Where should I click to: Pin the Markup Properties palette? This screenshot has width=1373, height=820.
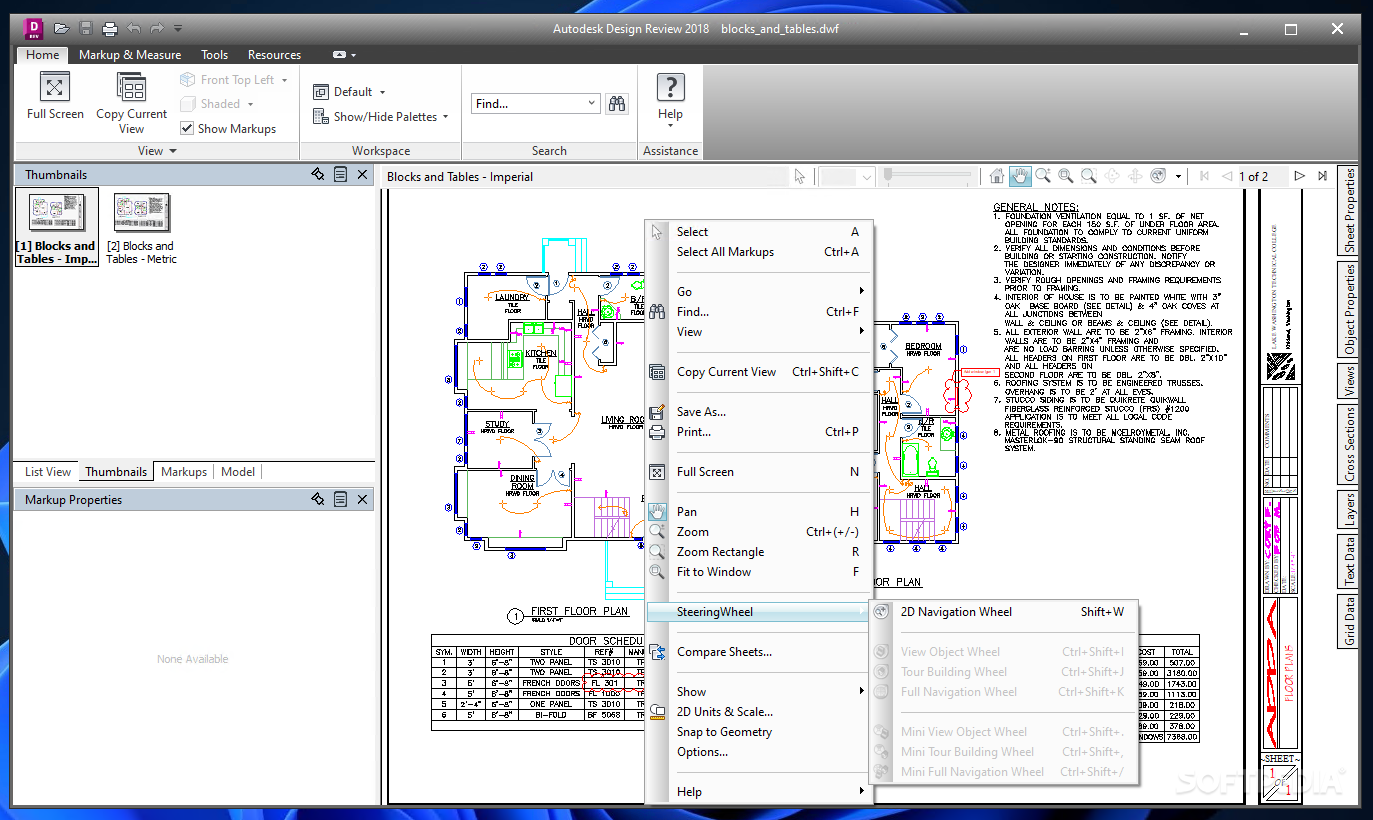click(318, 499)
